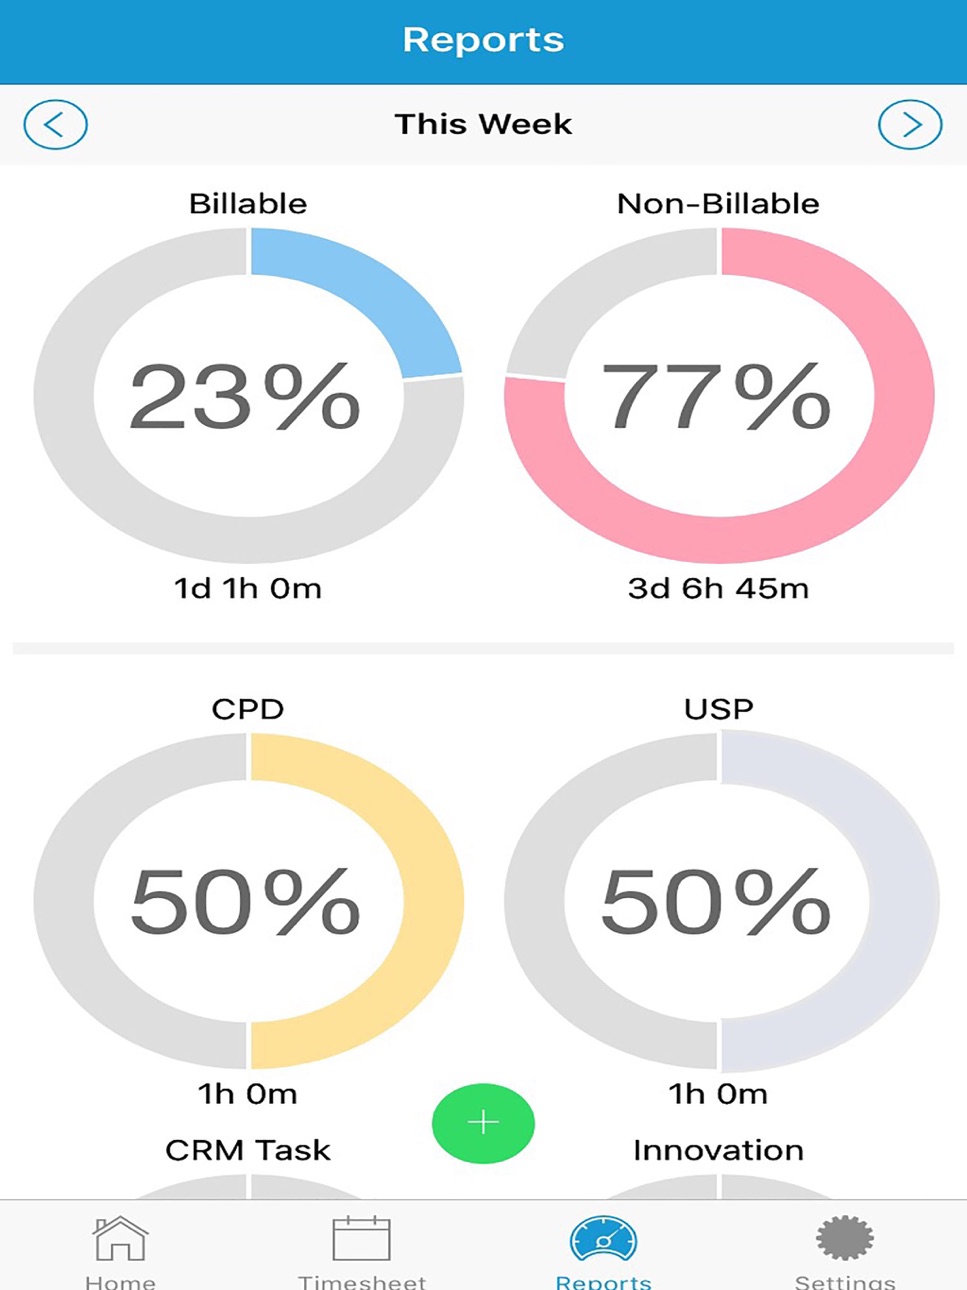Open Settings gear icon

845,1238
